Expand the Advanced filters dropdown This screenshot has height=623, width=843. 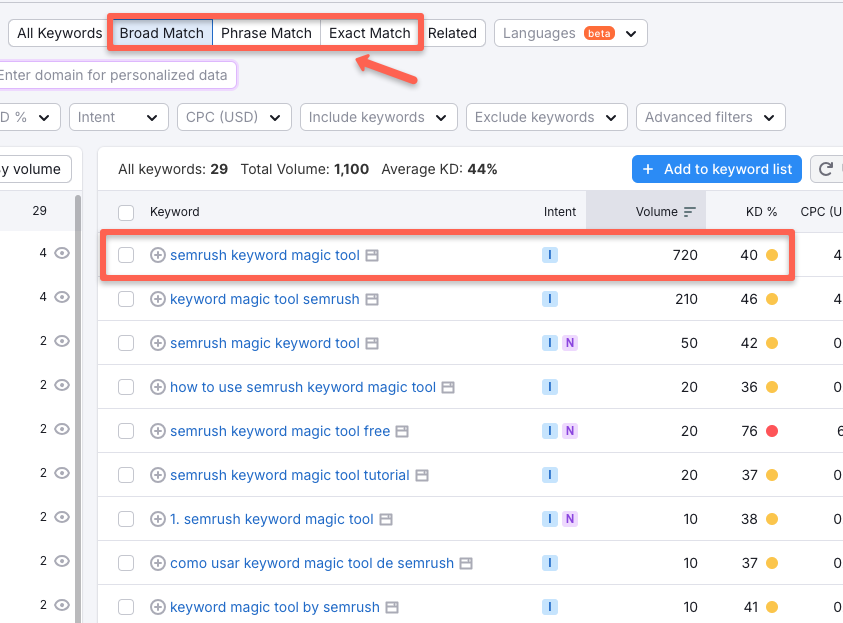pos(710,117)
